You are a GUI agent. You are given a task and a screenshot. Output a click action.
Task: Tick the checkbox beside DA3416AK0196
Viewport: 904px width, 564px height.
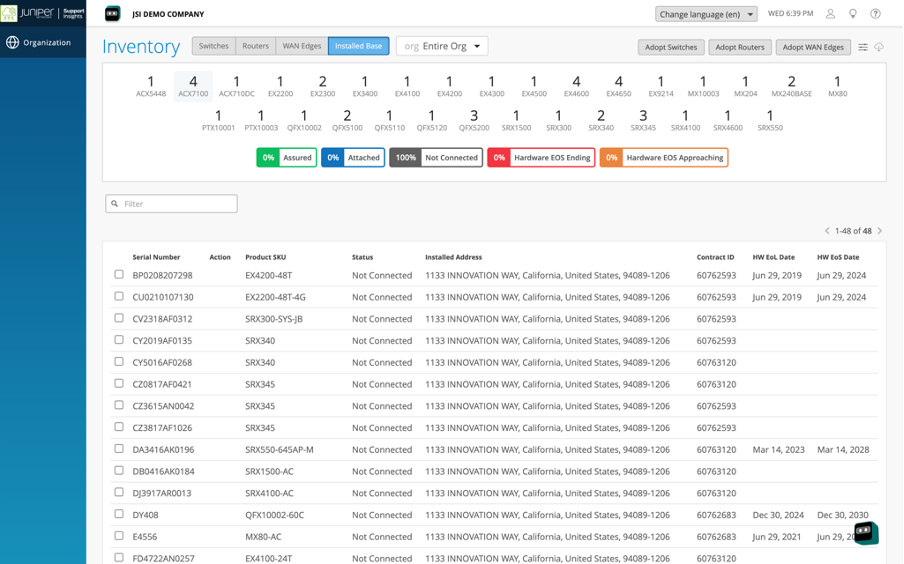pos(119,449)
